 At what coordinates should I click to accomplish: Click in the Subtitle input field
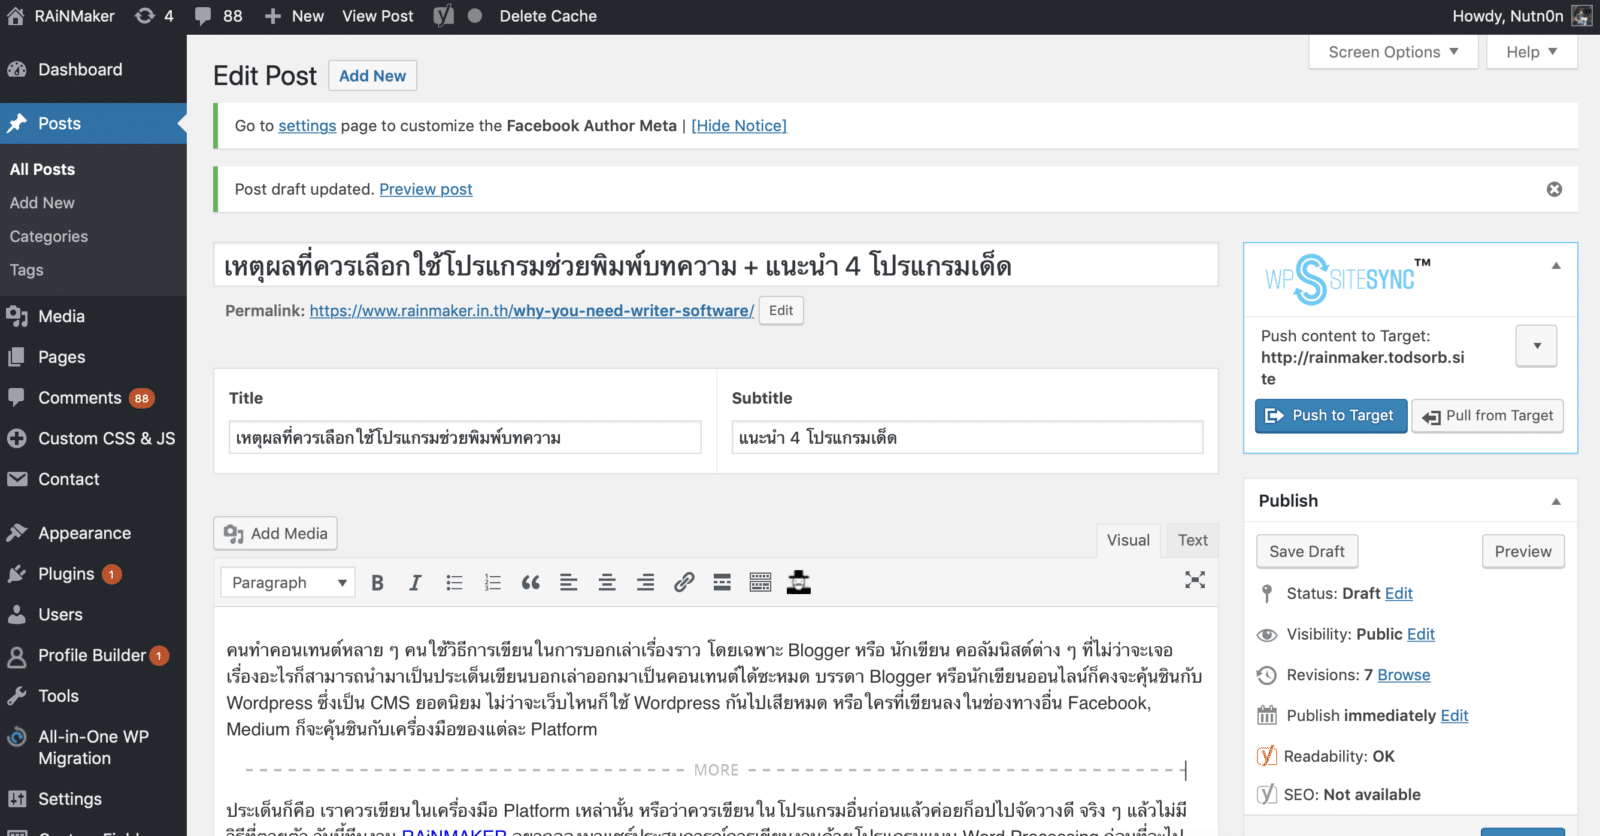click(966, 438)
